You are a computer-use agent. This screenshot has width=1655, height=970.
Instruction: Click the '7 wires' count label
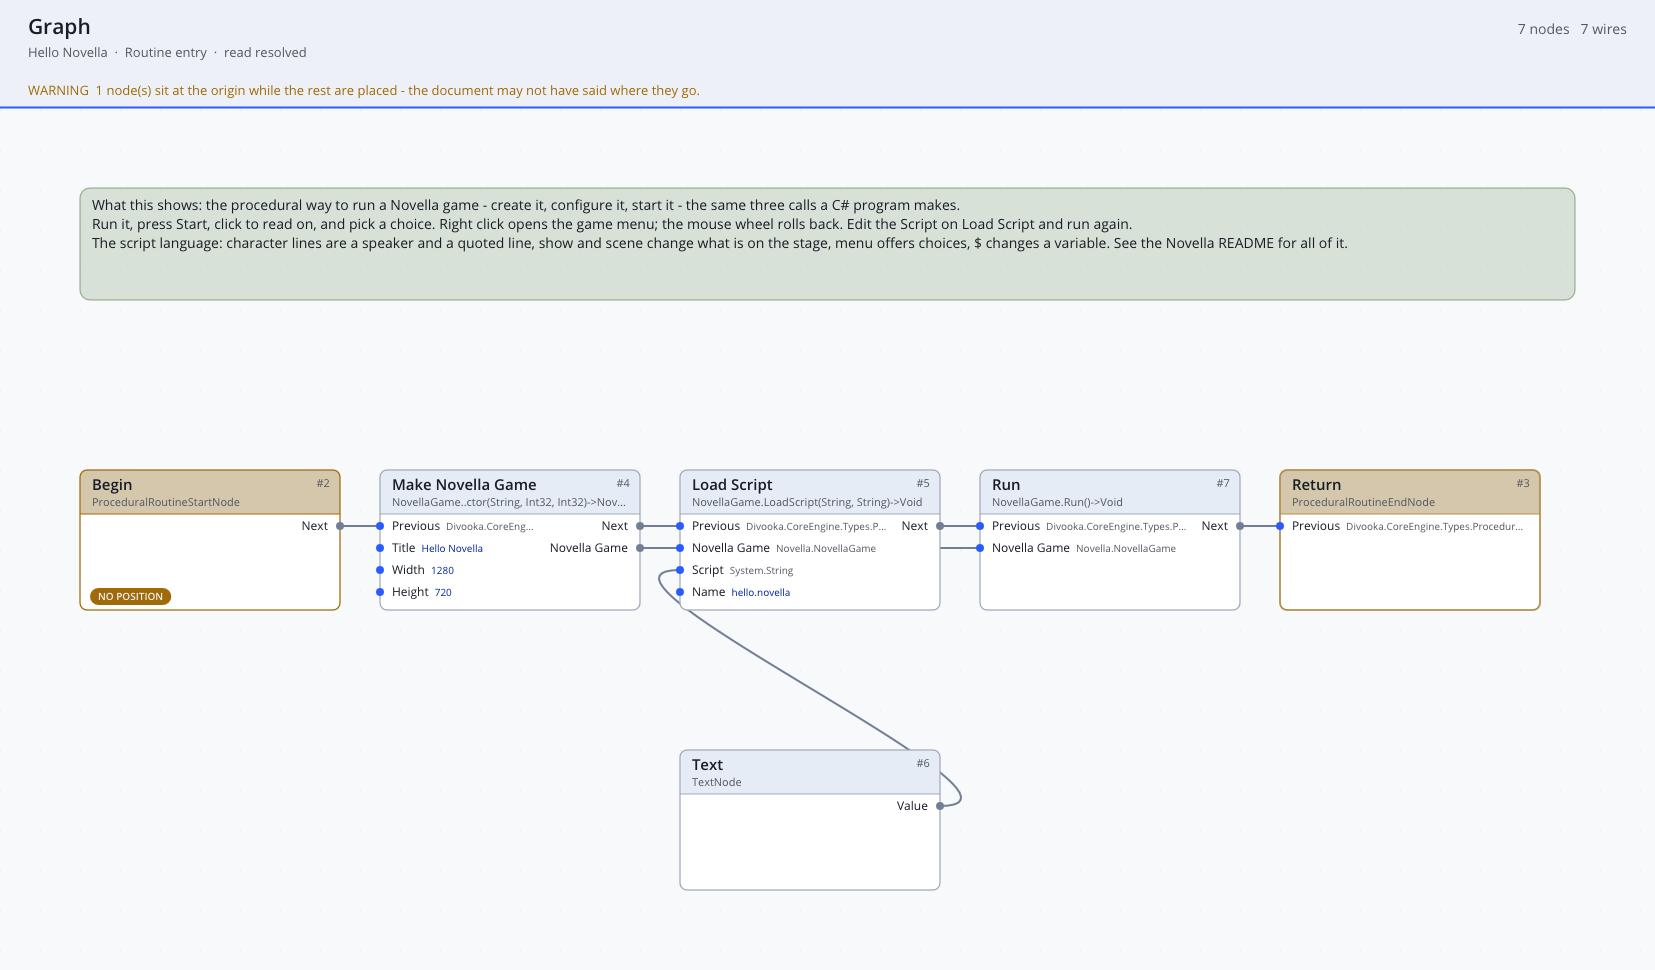click(x=1603, y=29)
